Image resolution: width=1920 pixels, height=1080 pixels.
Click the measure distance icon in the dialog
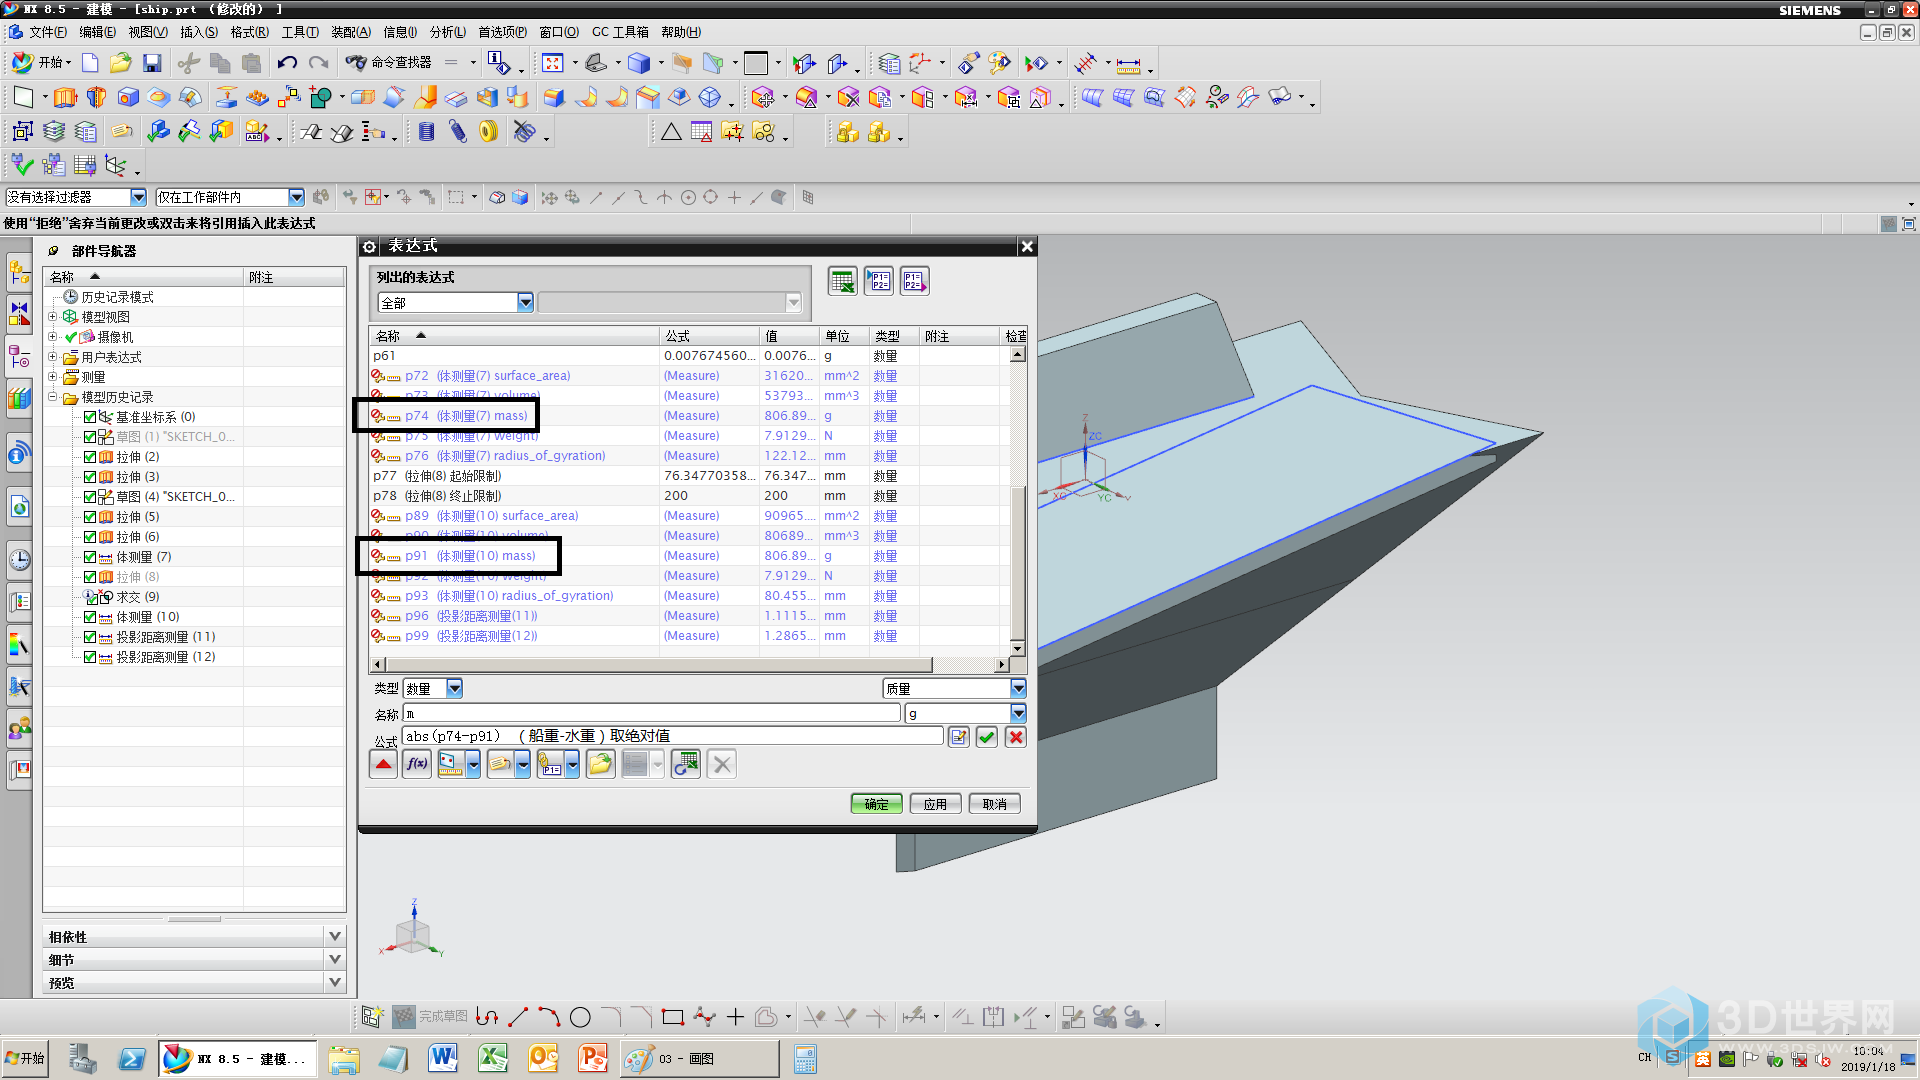(x=451, y=765)
